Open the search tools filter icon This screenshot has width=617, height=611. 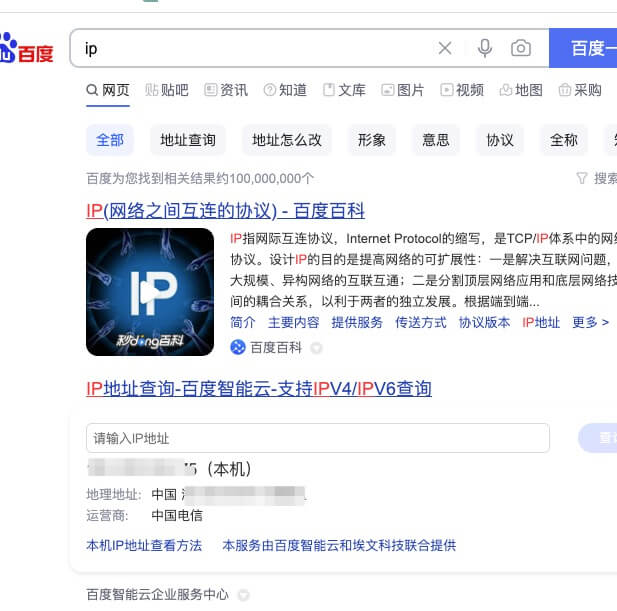582,178
